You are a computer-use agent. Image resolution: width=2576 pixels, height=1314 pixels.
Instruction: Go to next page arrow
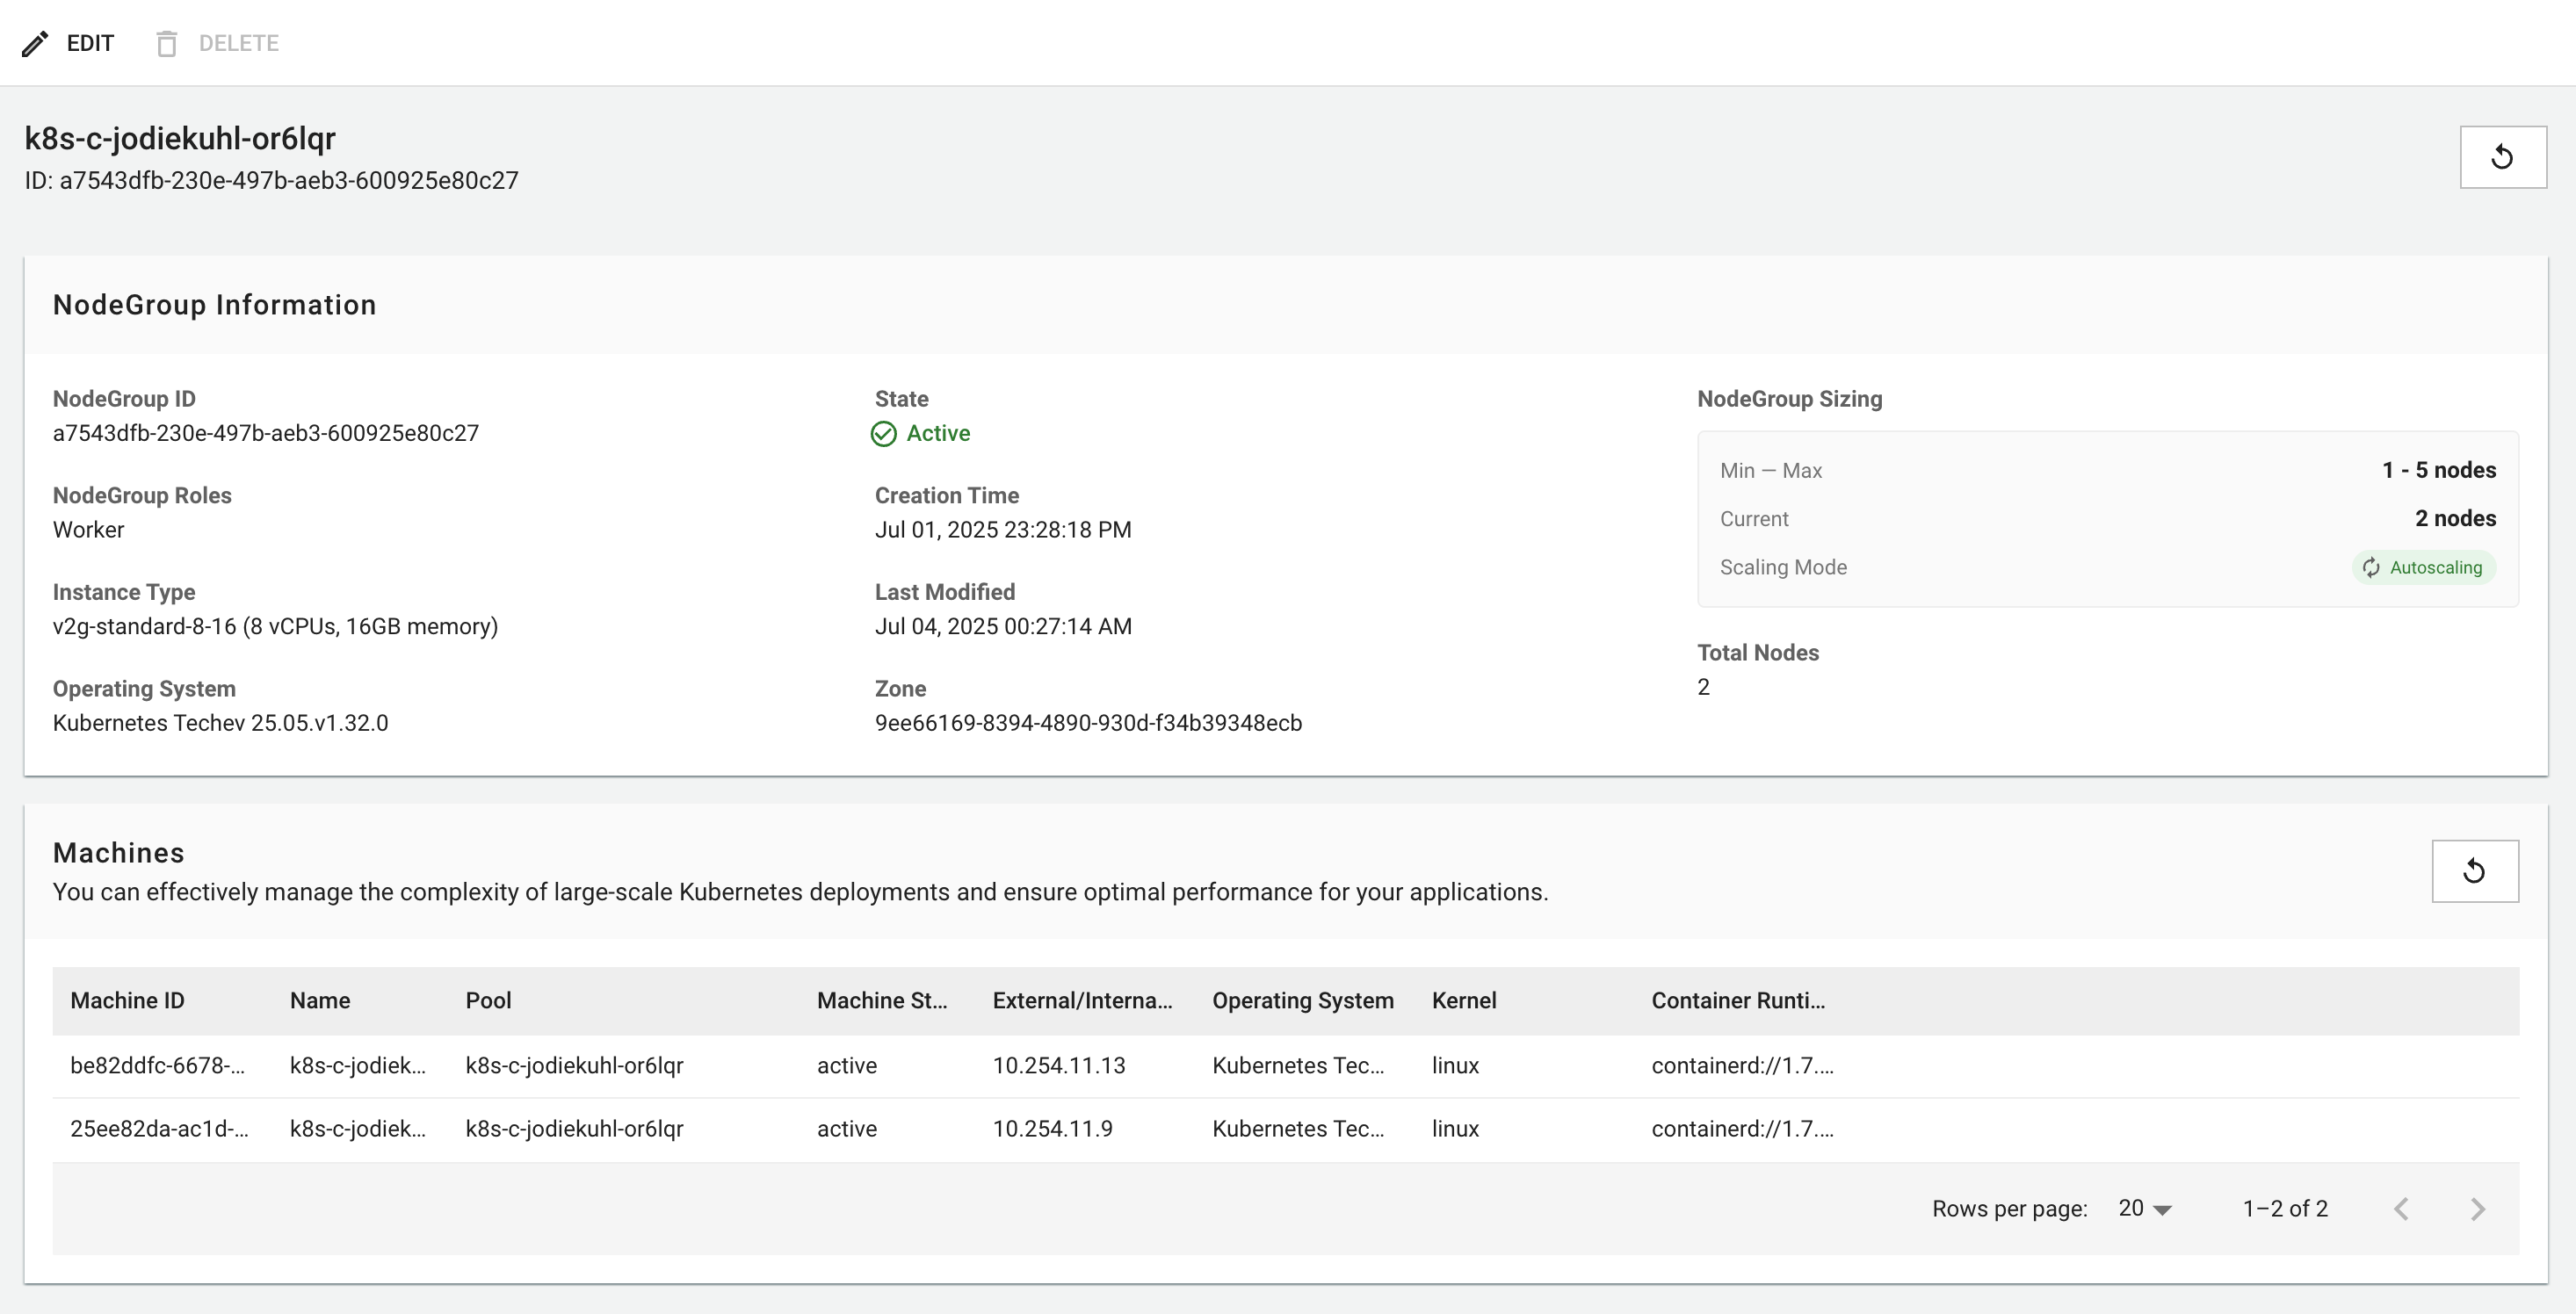pos(2477,1209)
